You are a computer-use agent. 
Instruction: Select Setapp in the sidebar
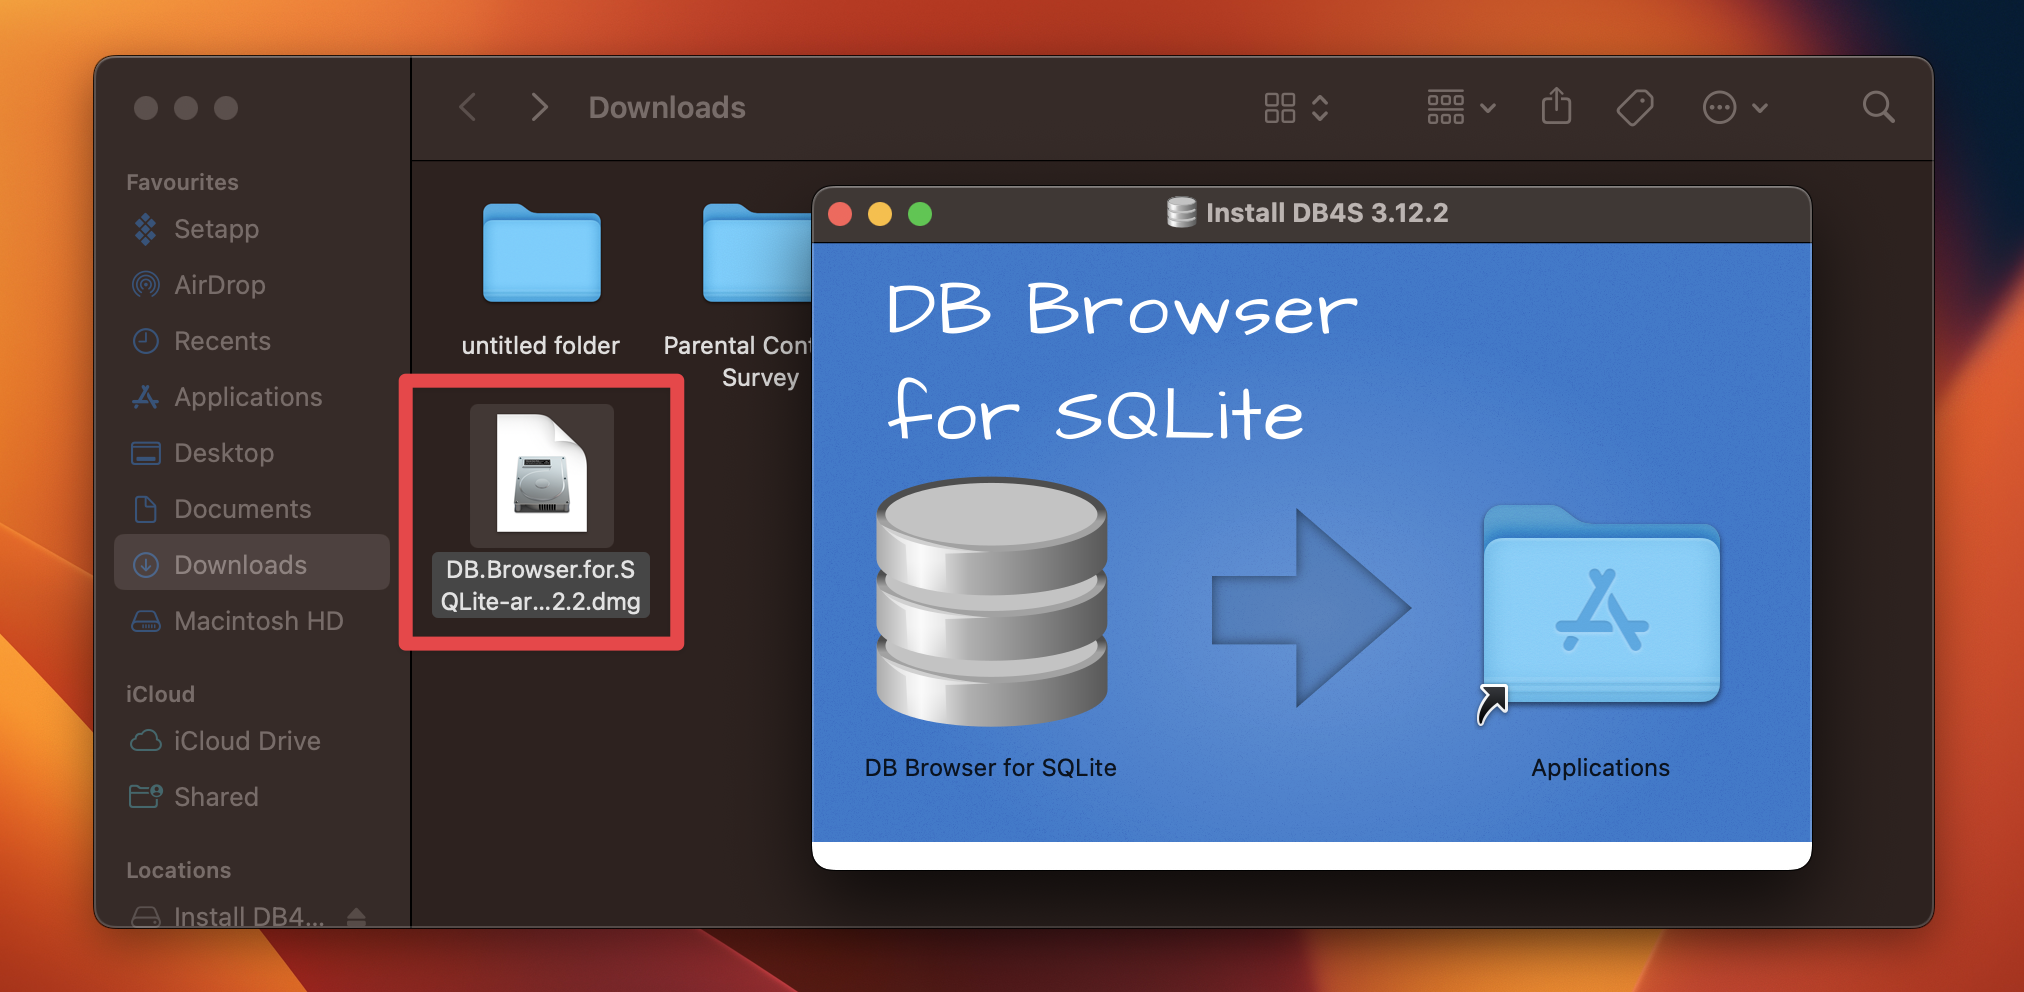(218, 229)
